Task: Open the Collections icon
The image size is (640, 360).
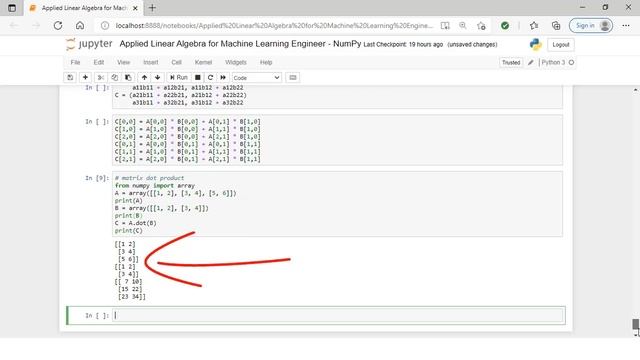Action: (556, 26)
